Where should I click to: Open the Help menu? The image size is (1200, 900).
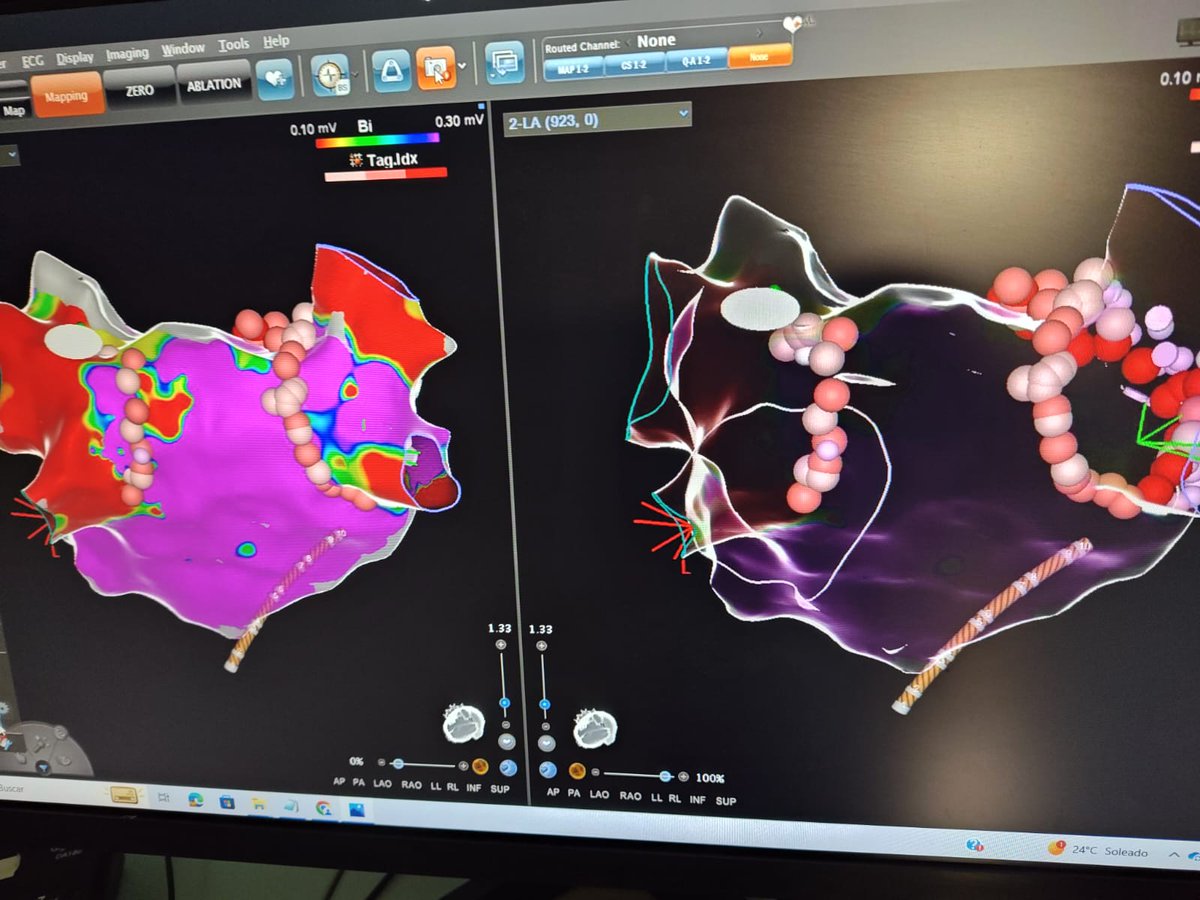[276, 41]
